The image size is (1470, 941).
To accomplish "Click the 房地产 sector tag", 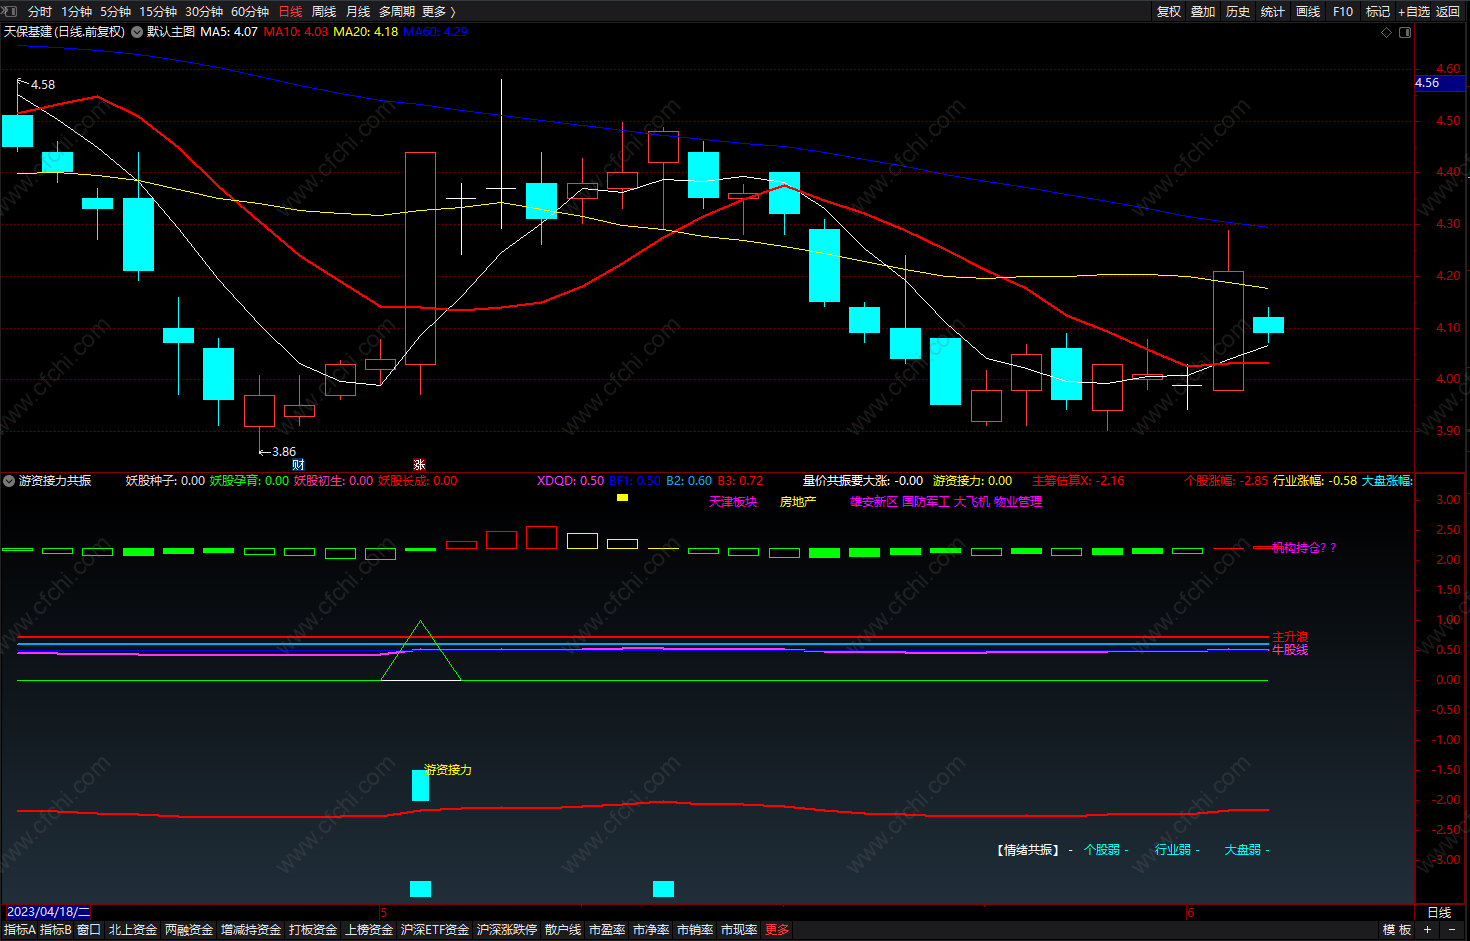I will tap(798, 502).
